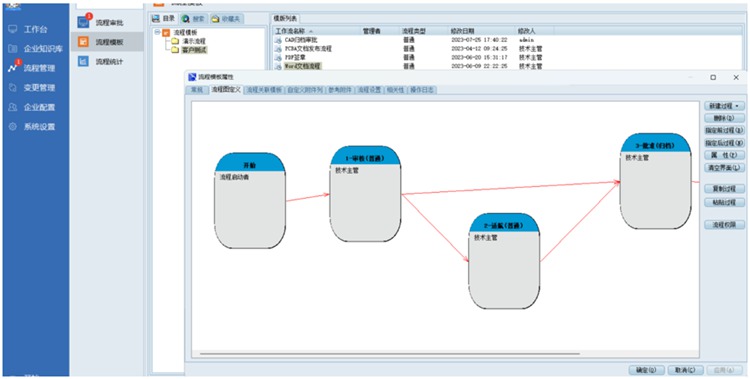Open the 搜索 tab next to 目录

pos(194,19)
